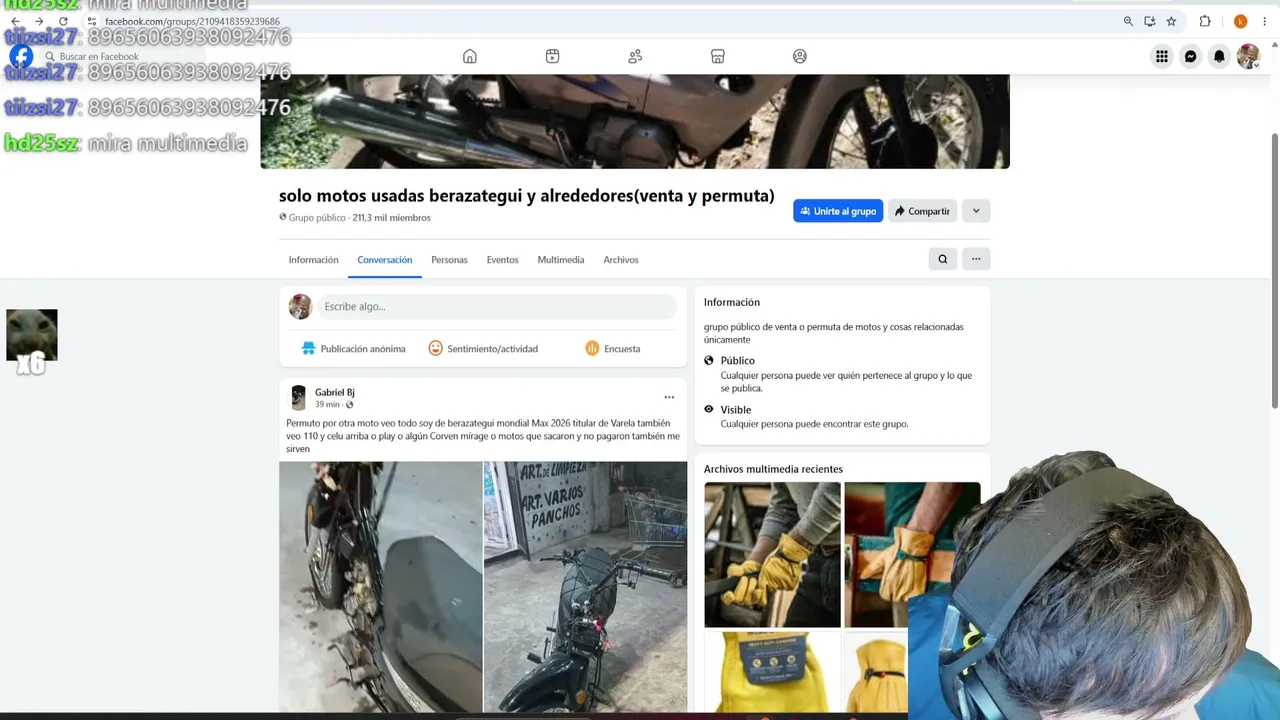Open Messenger chats
This screenshot has width=1280, height=720.
pos(1190,57)
